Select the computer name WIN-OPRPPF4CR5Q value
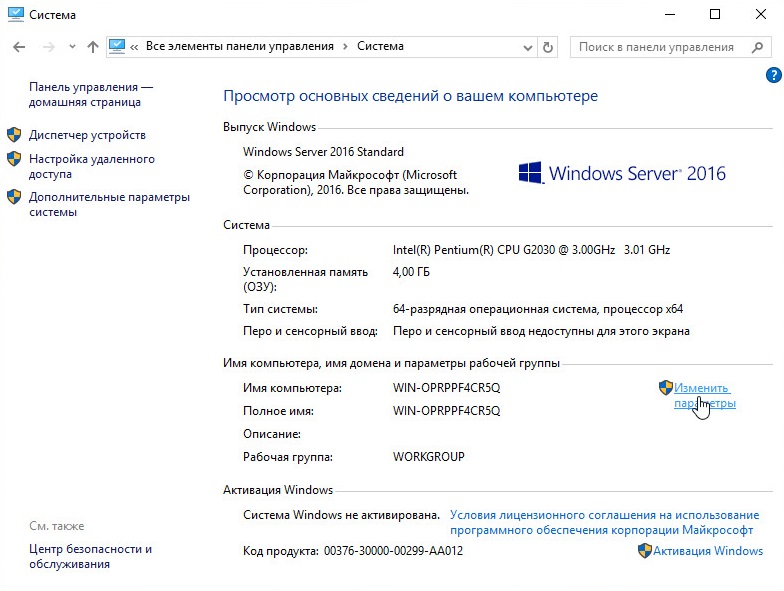Screen dimensions: 784x591 click(x=446, y=388)
